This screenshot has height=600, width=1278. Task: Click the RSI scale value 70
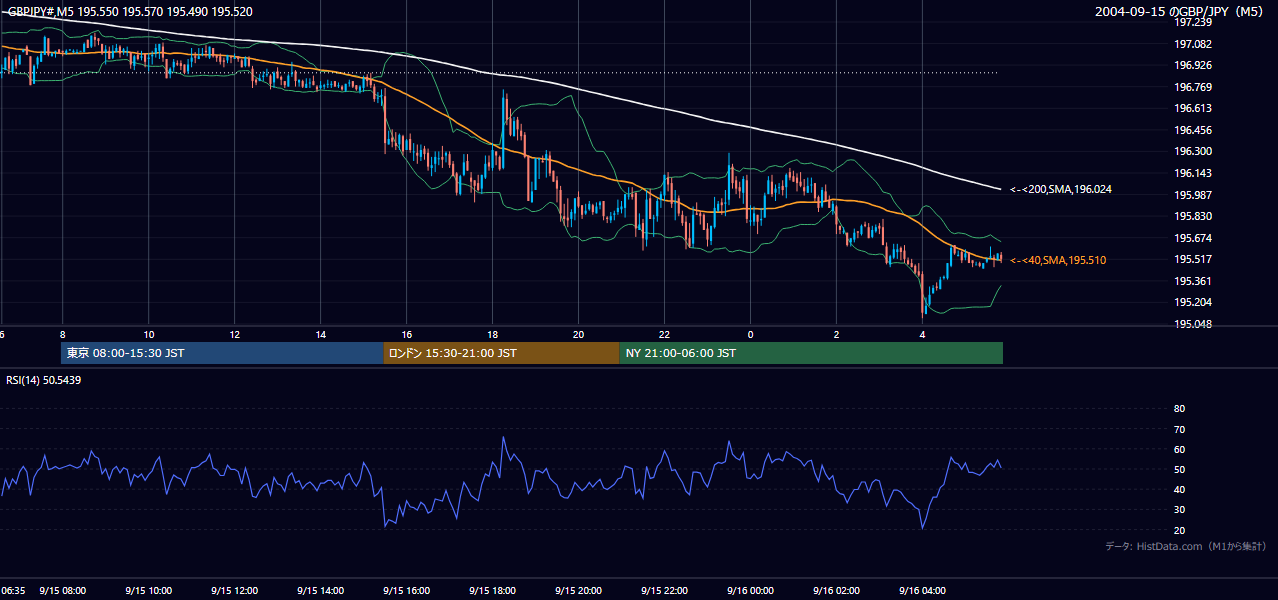1179,429
